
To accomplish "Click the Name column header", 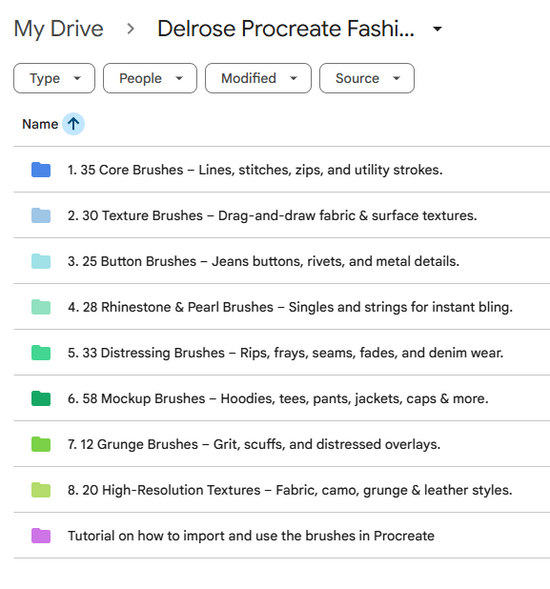I will (40, 124).
